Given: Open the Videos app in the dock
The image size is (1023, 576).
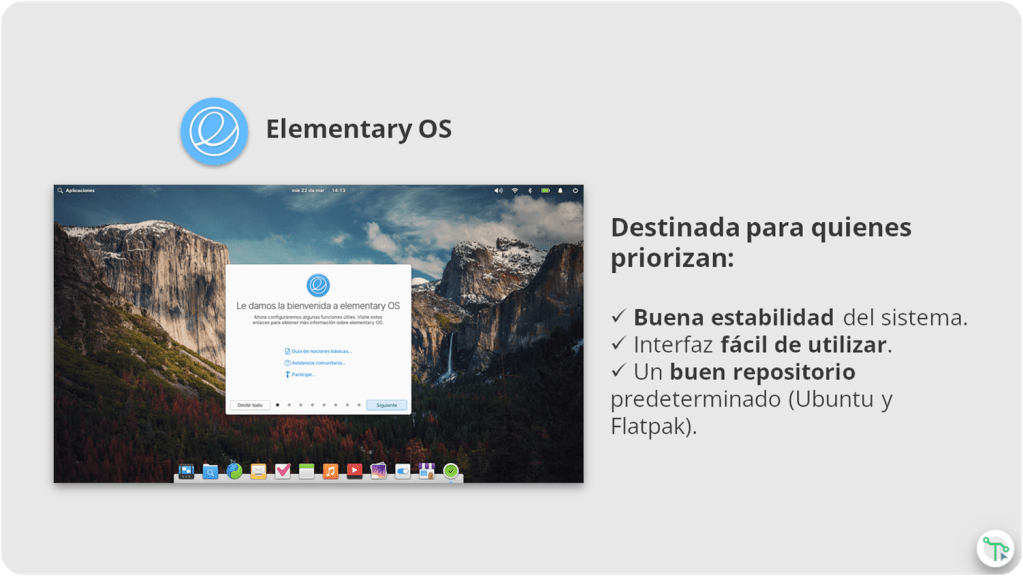Looking at the screenshot, I should coord(355,471).
